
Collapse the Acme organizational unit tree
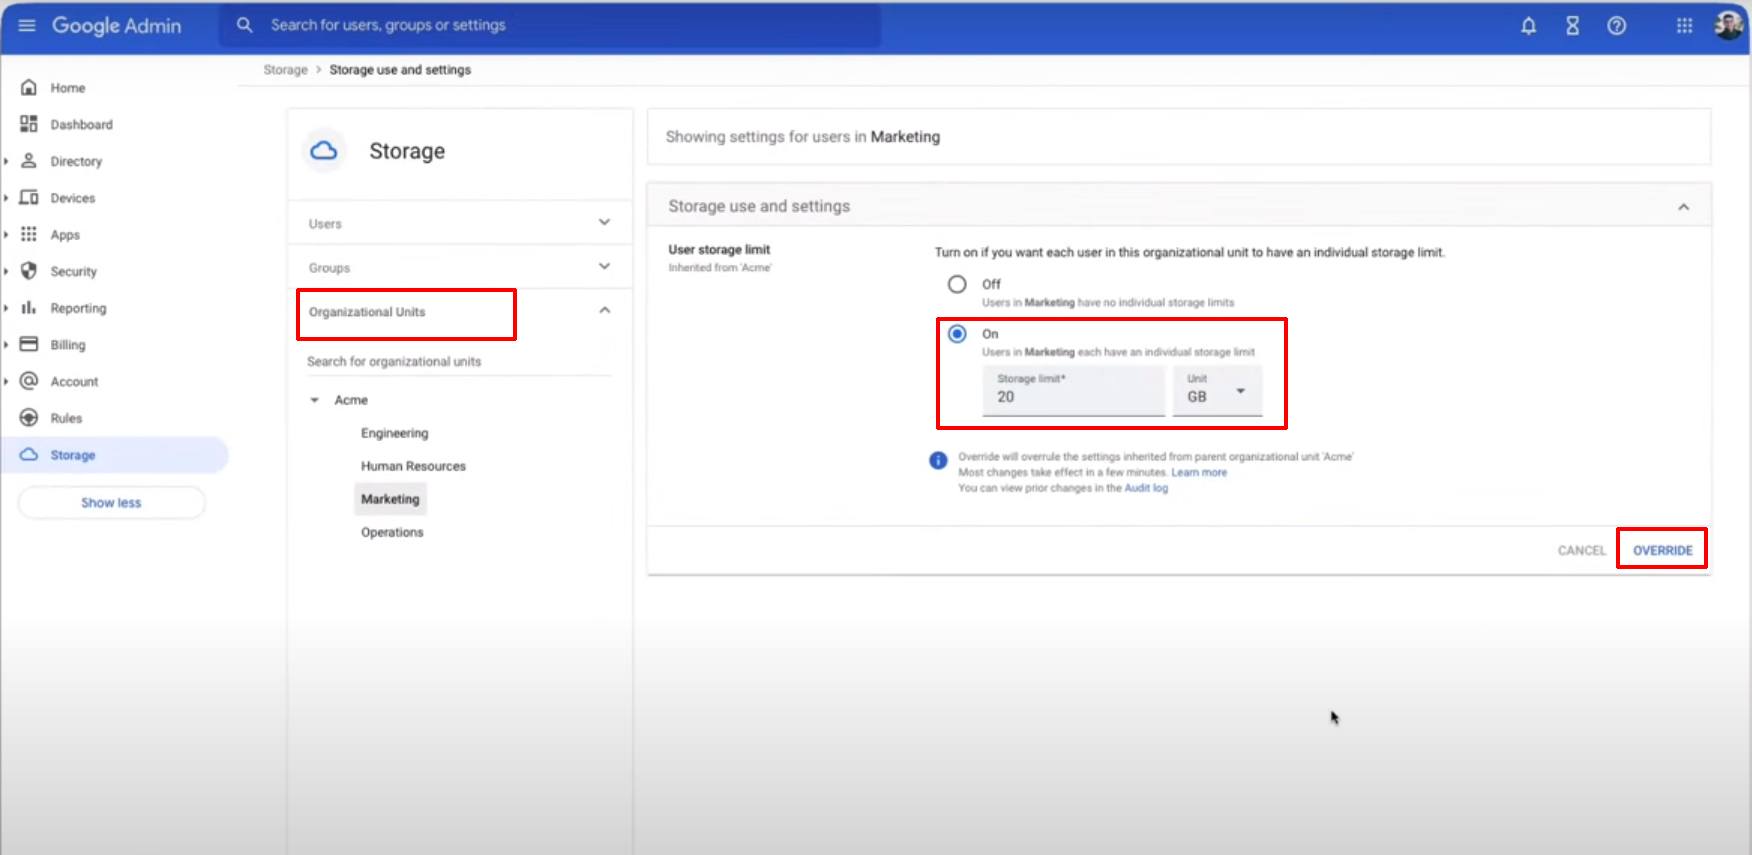pyautogui.click(x=314, y=400)
